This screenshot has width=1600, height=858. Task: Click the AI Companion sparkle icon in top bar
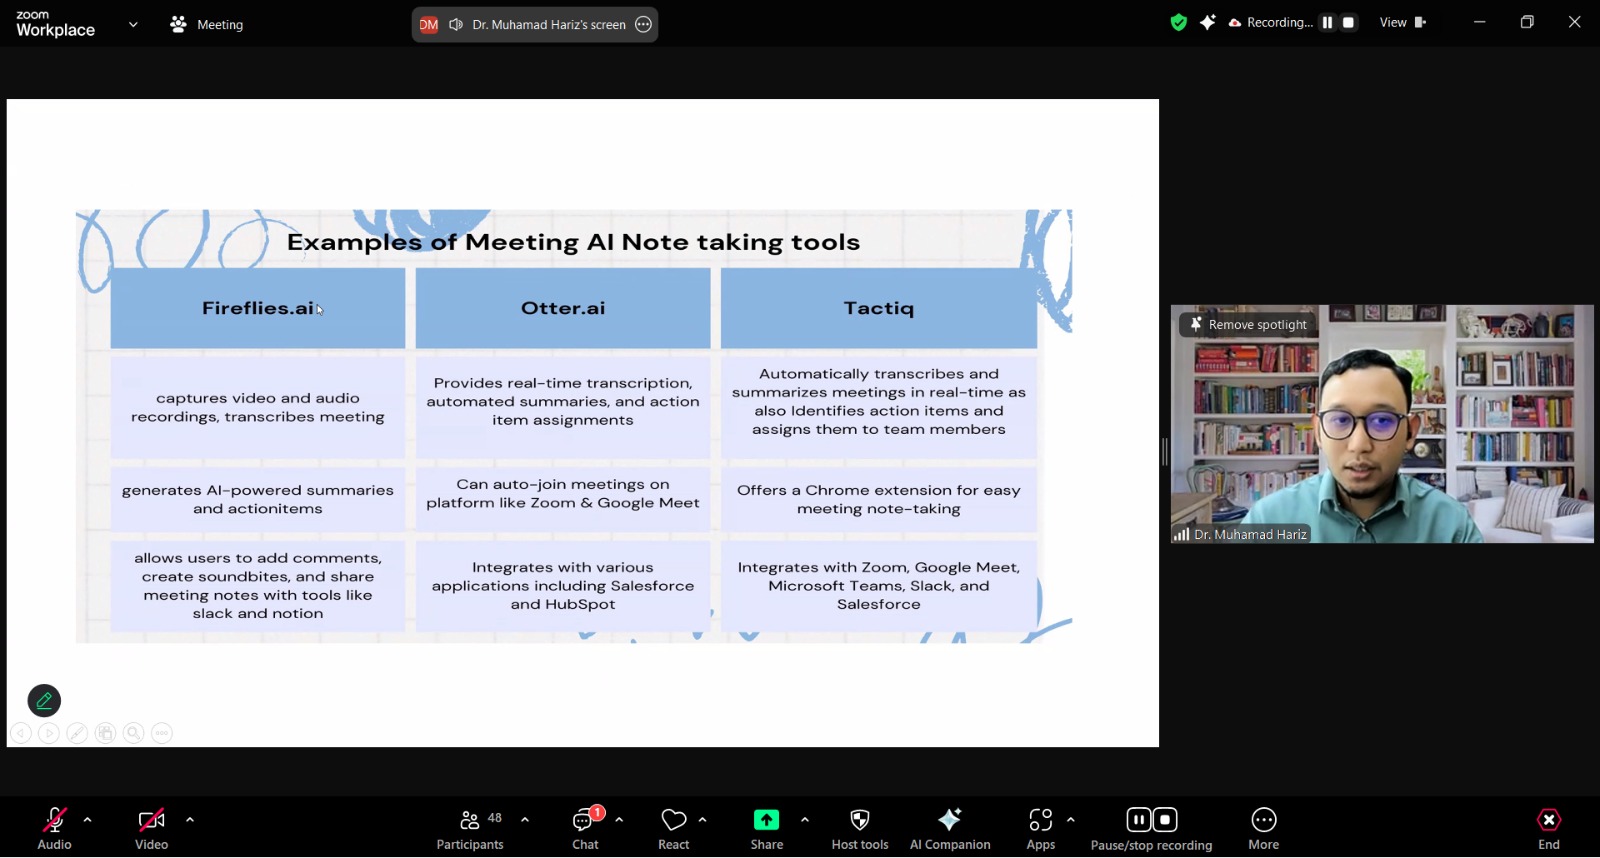[1208, 22]
